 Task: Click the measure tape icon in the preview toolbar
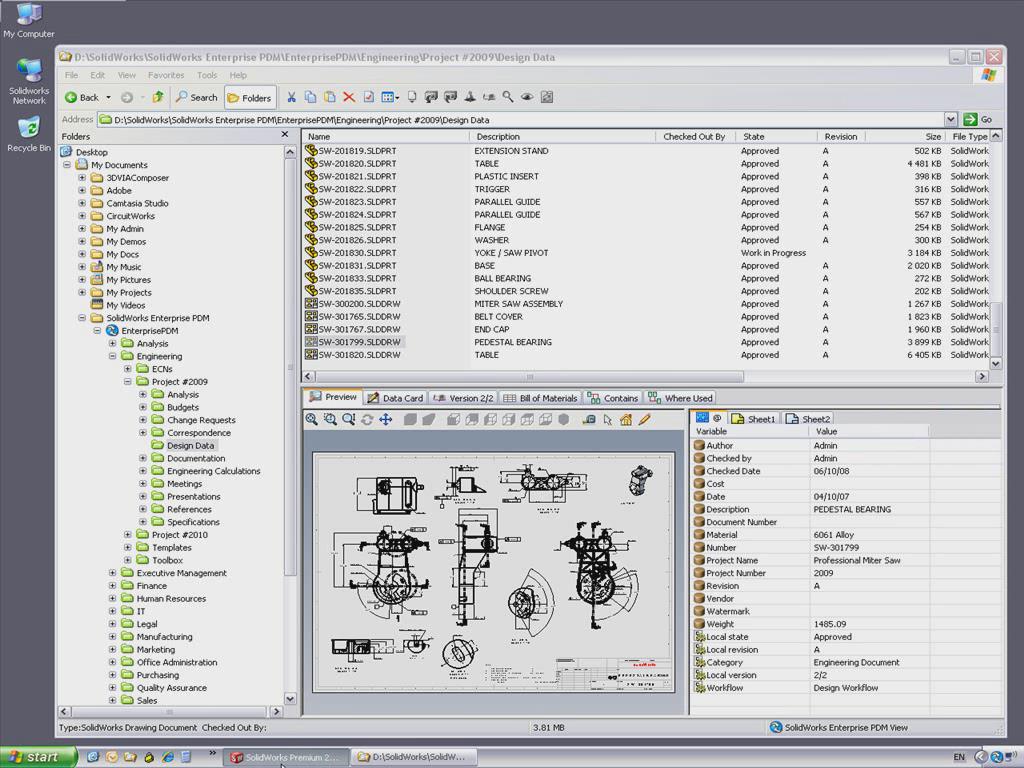tap(589, 420)
